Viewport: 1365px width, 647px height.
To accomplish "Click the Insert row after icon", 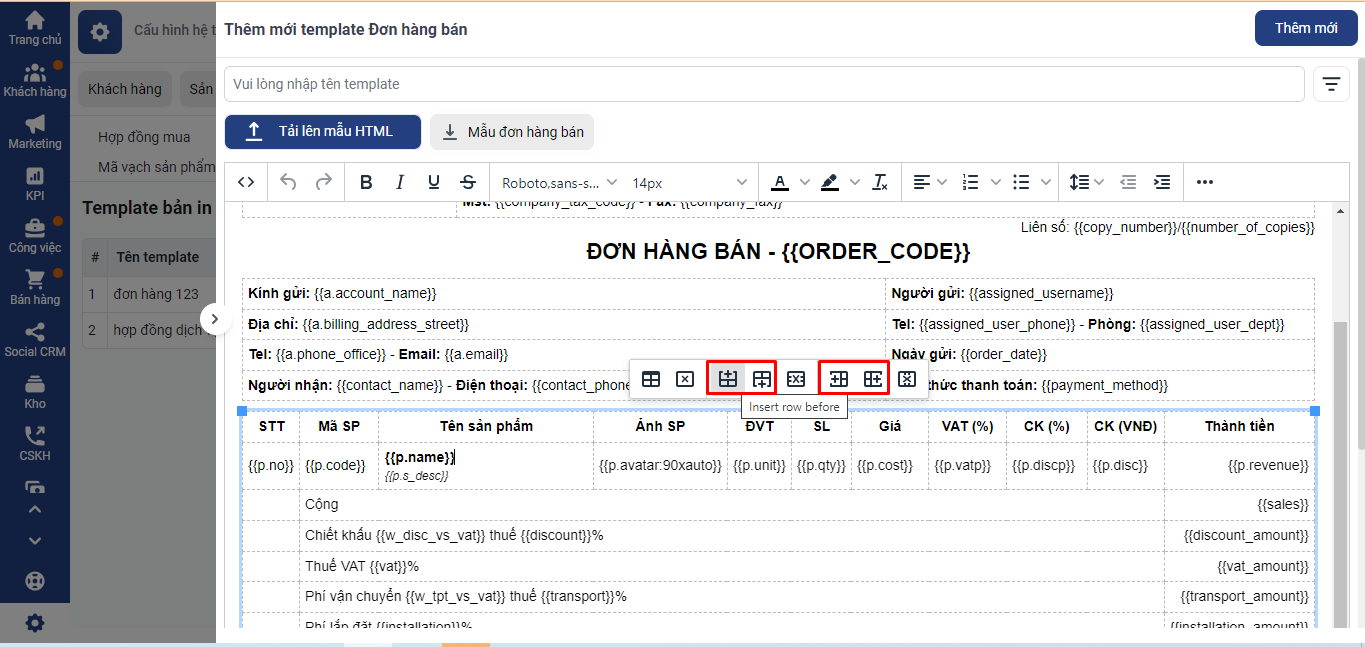I will (762, 379).
